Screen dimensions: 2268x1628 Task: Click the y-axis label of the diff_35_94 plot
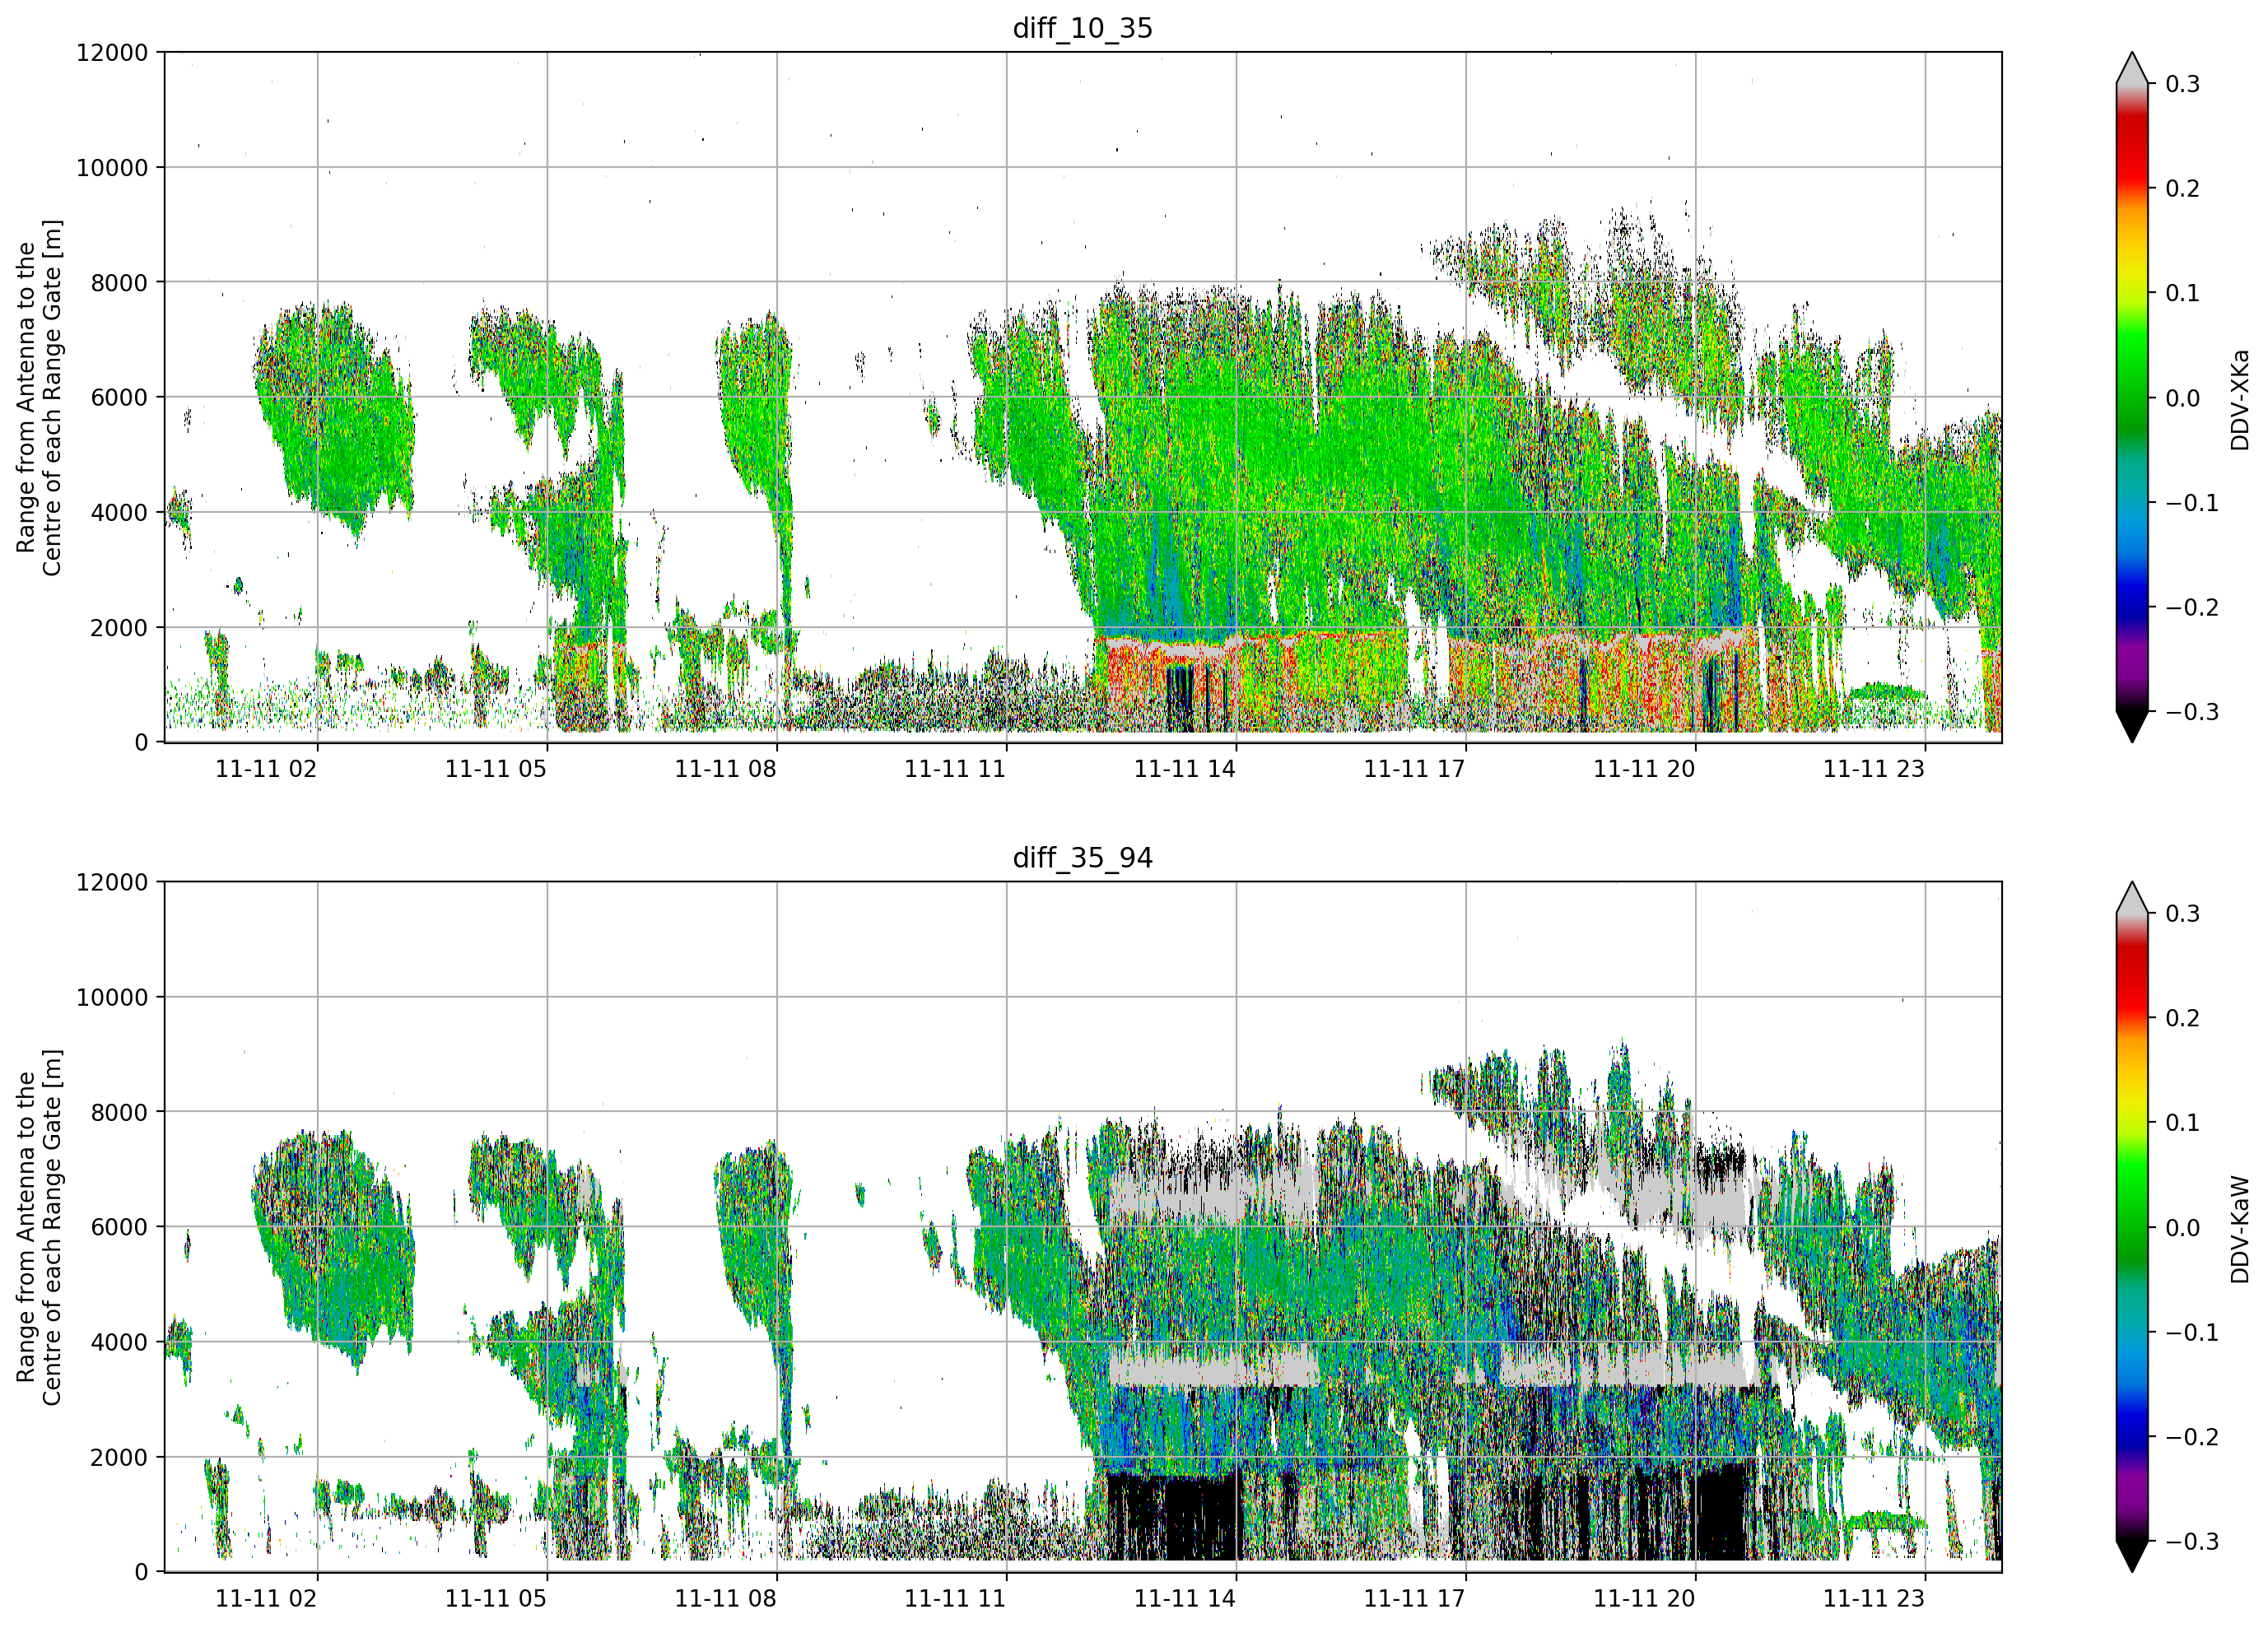pyautogui.click(x=39, y=1227)
